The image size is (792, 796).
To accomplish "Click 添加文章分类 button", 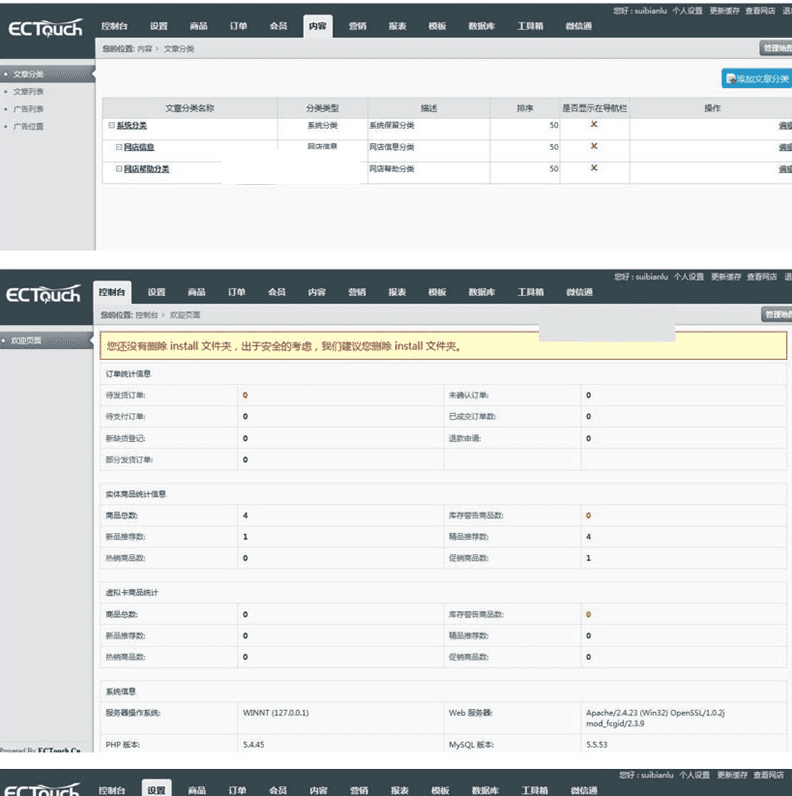I will coord(756,78).
